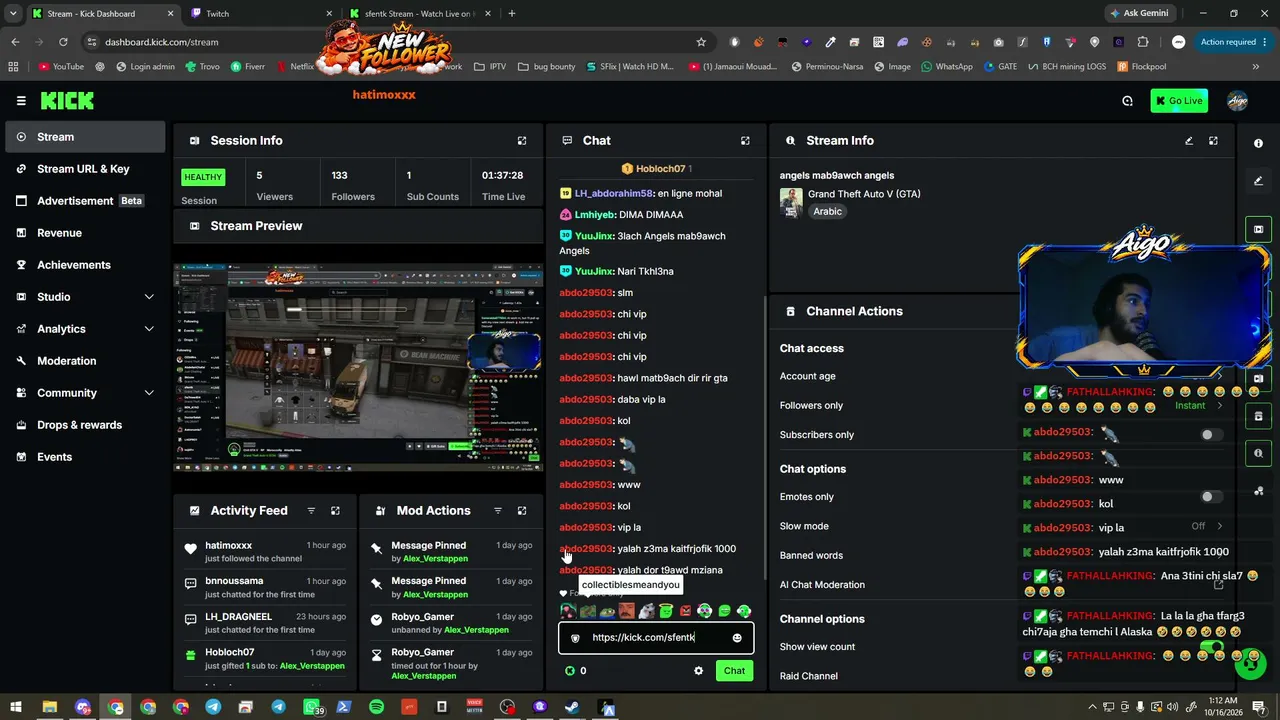The height and width of the screenshot is (720, 1280).
Task: Click the Stream Preview thumbnail
Action: tap(358, 367)
